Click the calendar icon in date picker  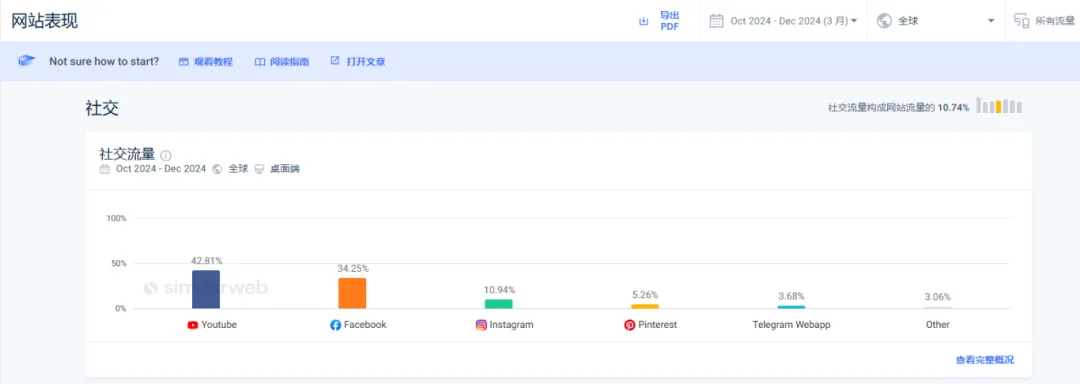[716, 21]
